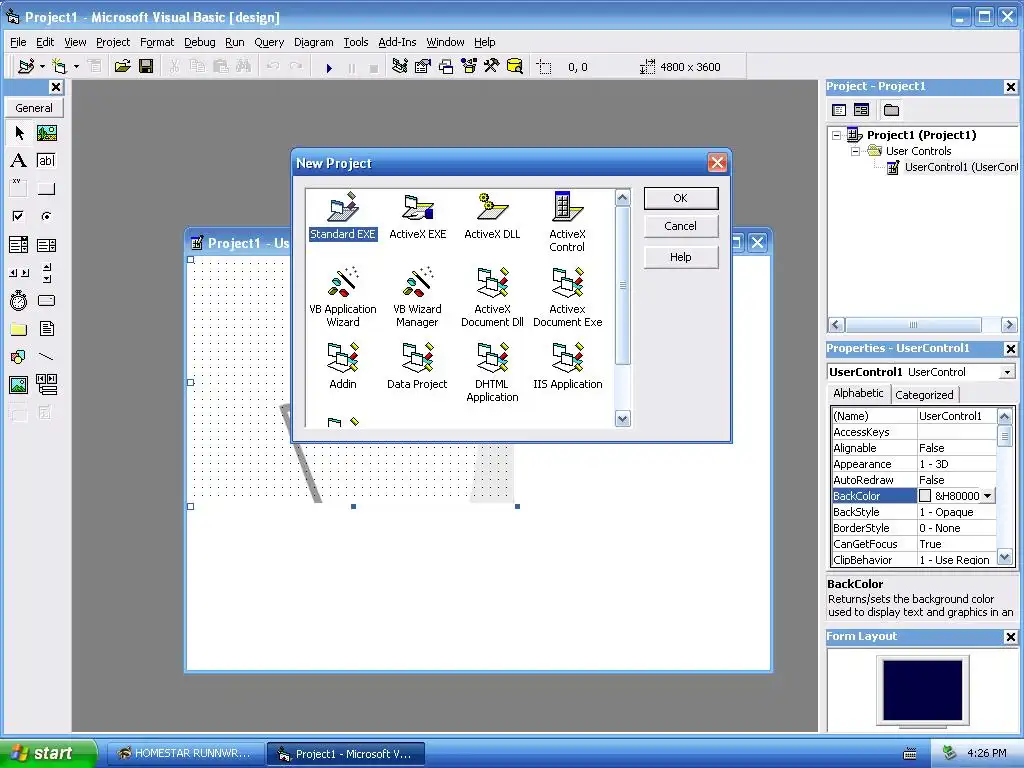The image size is (1024, 768).
Task: Collapse the User Controls folder node
Action: (x=856, y=152)
